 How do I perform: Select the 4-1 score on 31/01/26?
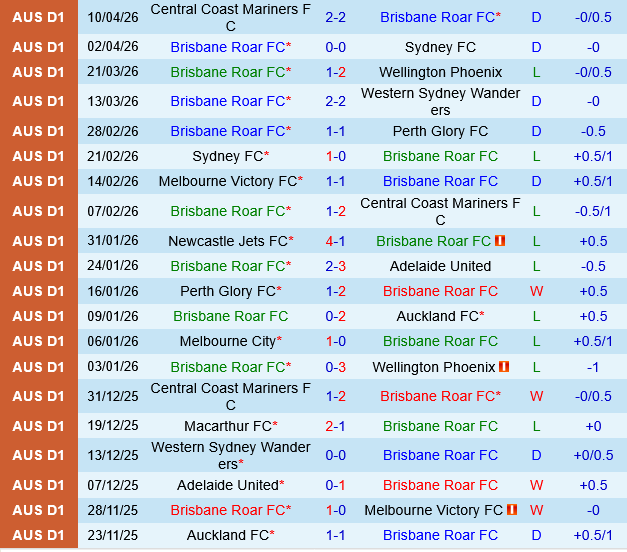335,241
